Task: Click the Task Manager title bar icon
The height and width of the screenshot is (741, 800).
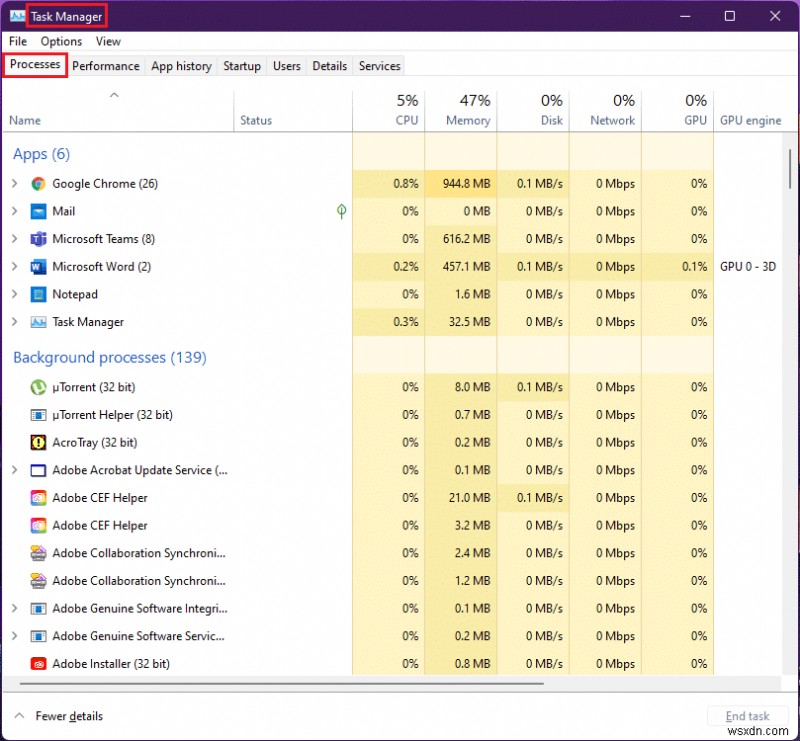Action: point(17,16)
